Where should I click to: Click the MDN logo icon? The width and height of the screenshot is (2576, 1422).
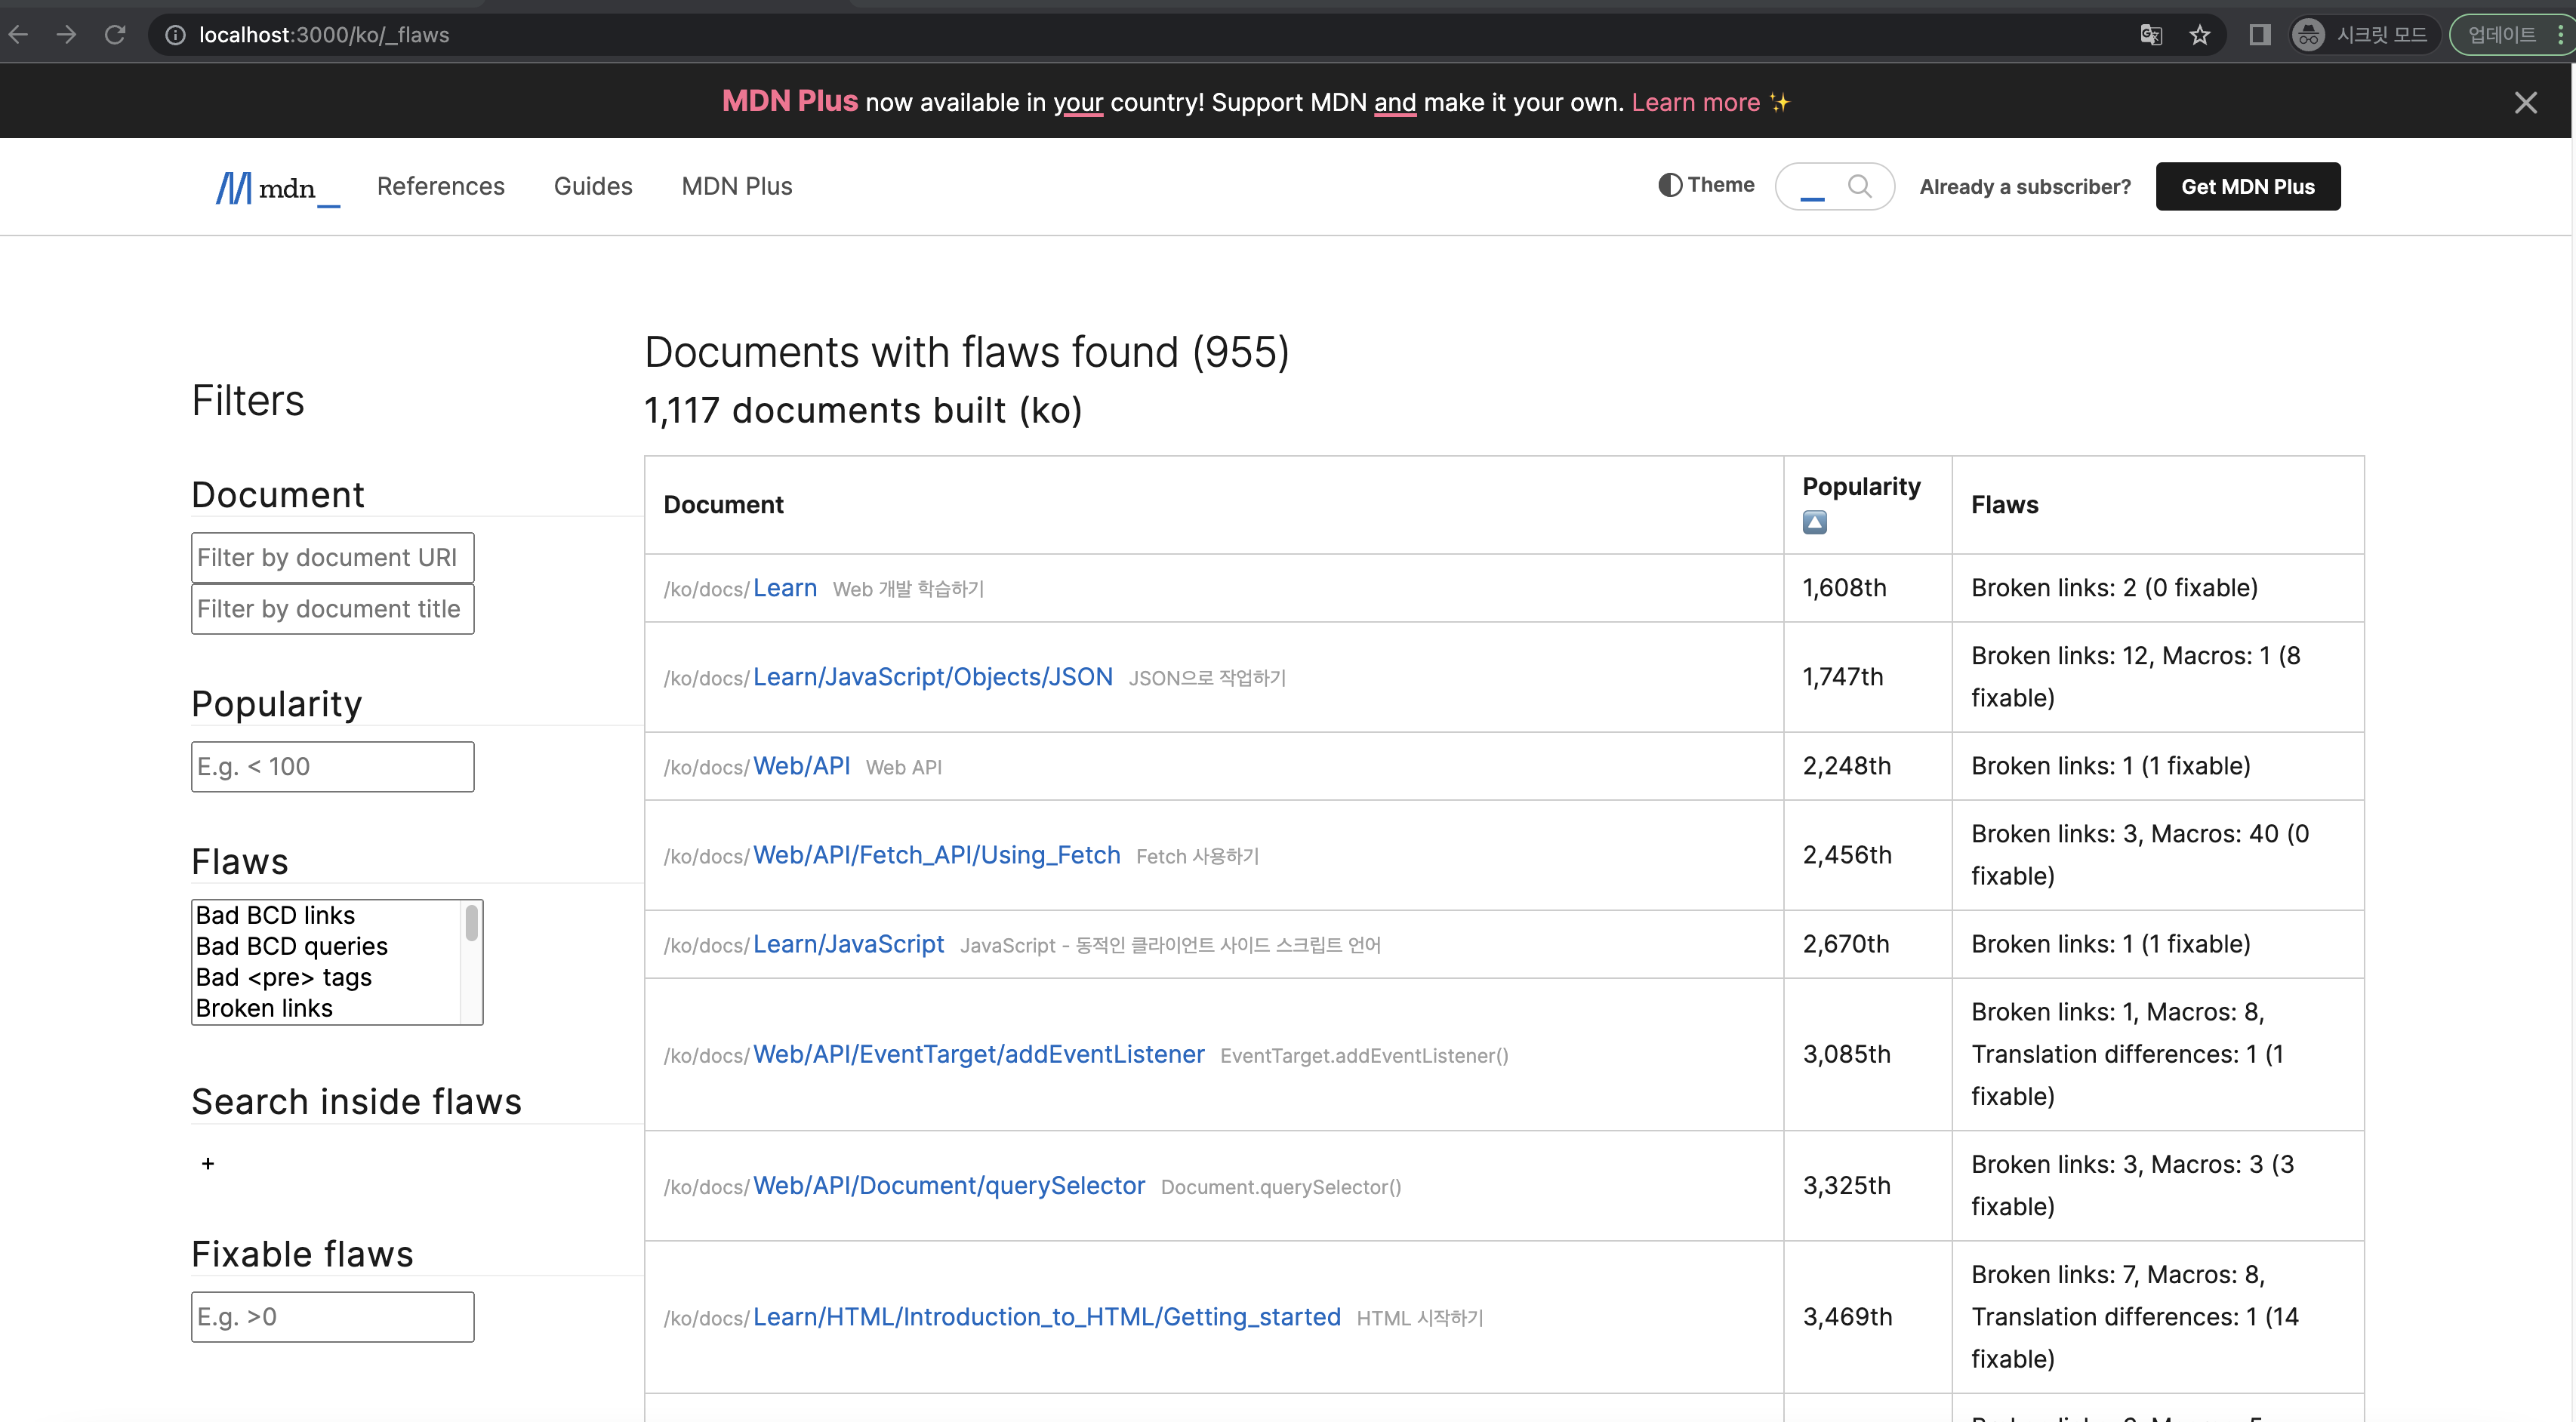pyautogui.click(x=234, y=187)
